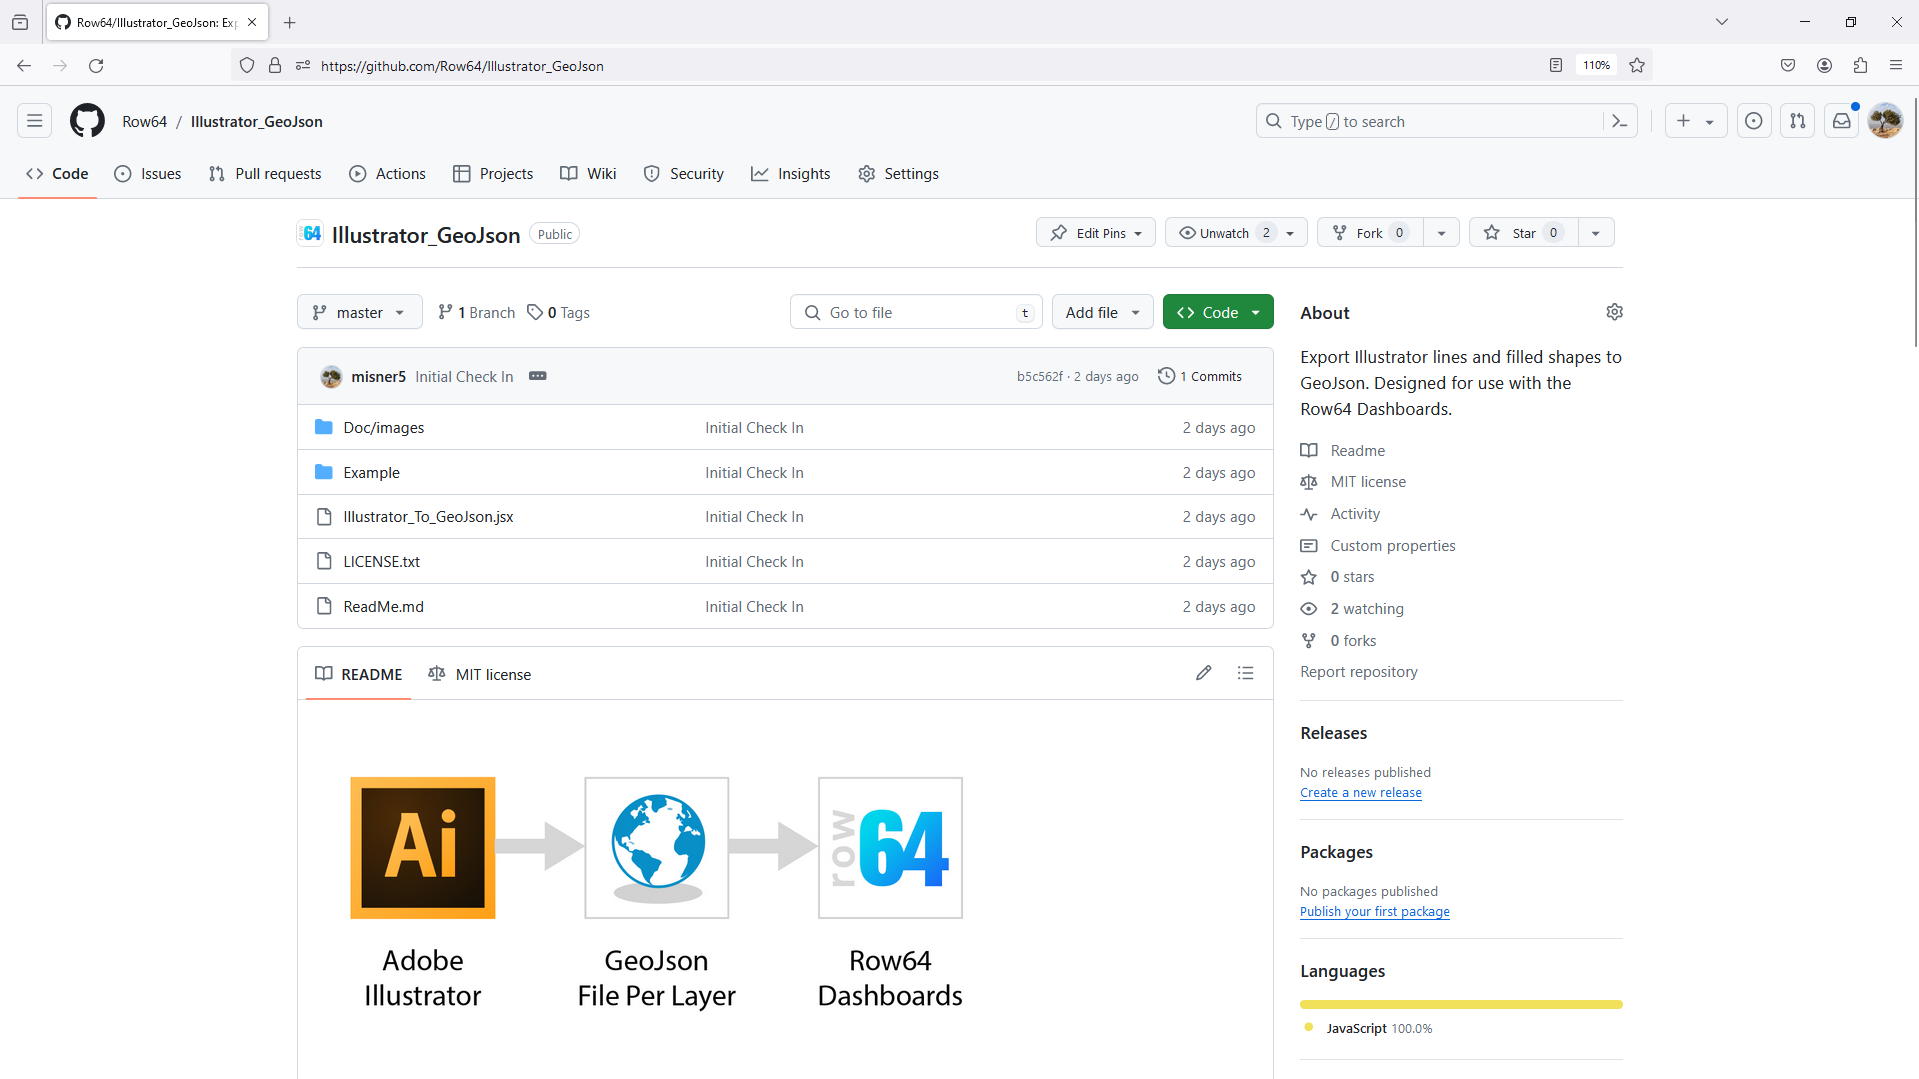
Task: Switch to the Issues tab
Action: pos(148,173)
